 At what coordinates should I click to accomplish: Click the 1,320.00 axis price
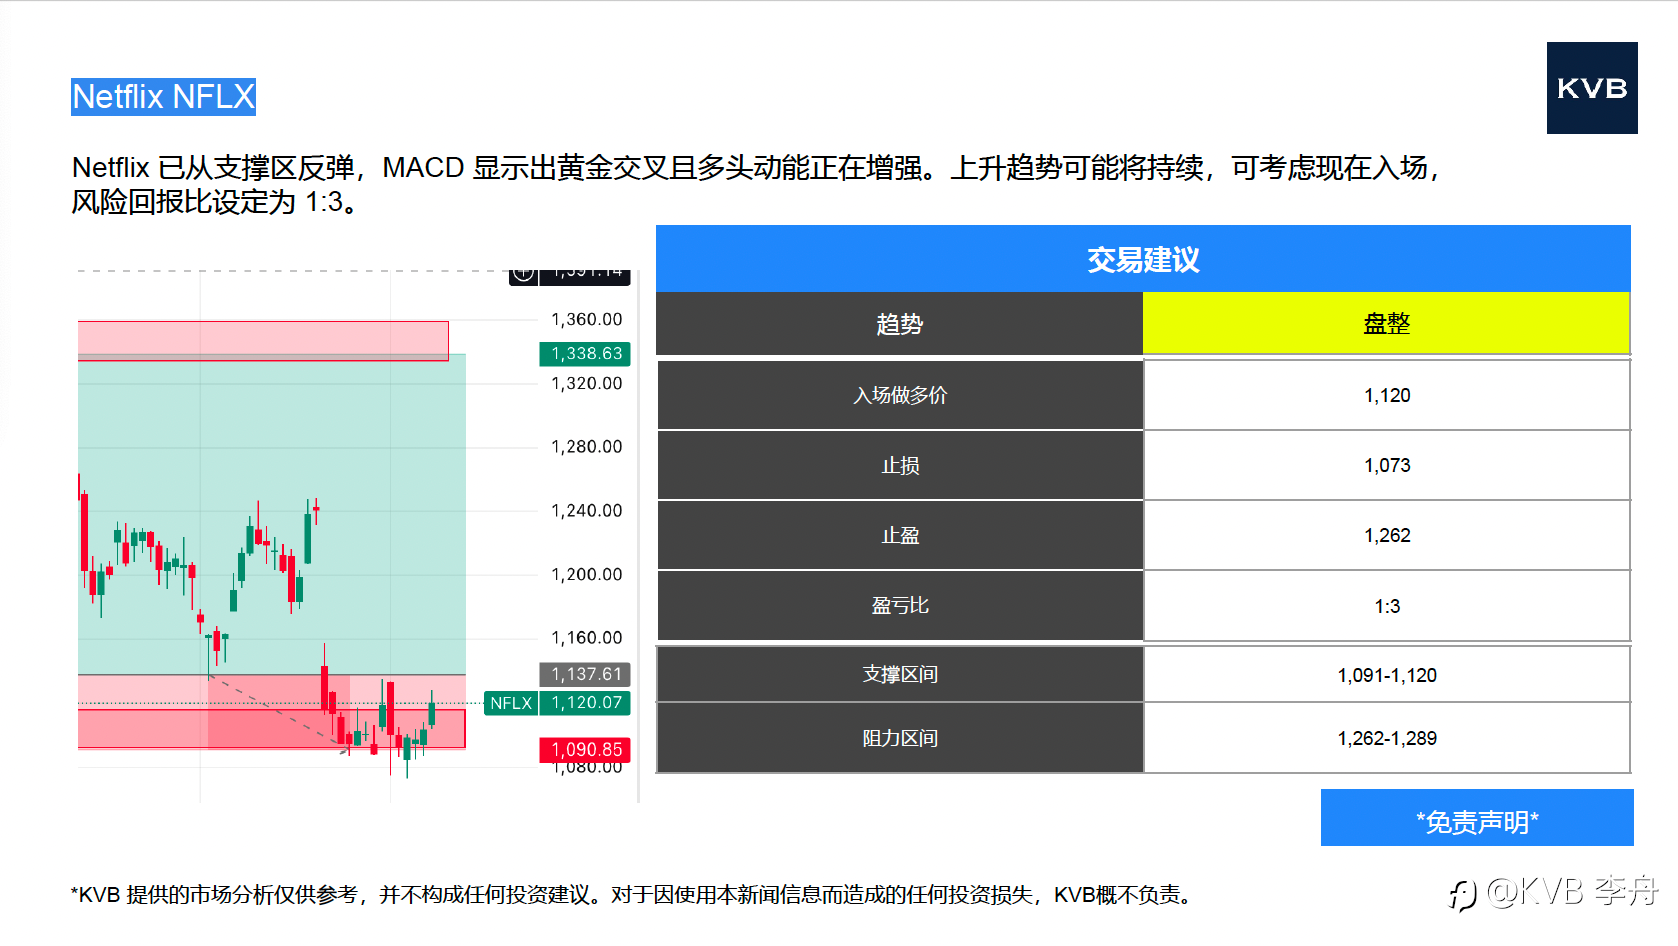click(587, 384)
